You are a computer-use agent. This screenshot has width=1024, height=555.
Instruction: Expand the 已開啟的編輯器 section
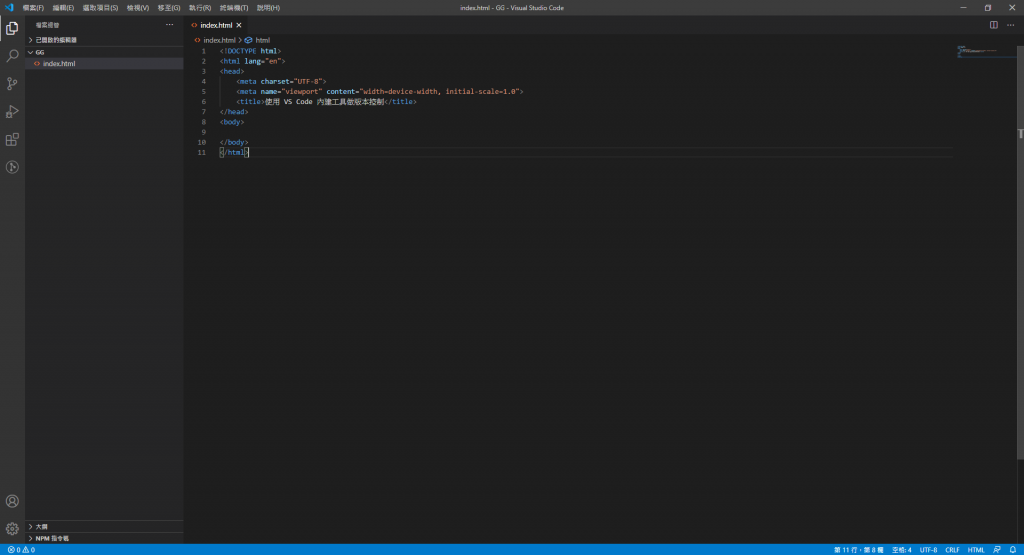(104, 40)
